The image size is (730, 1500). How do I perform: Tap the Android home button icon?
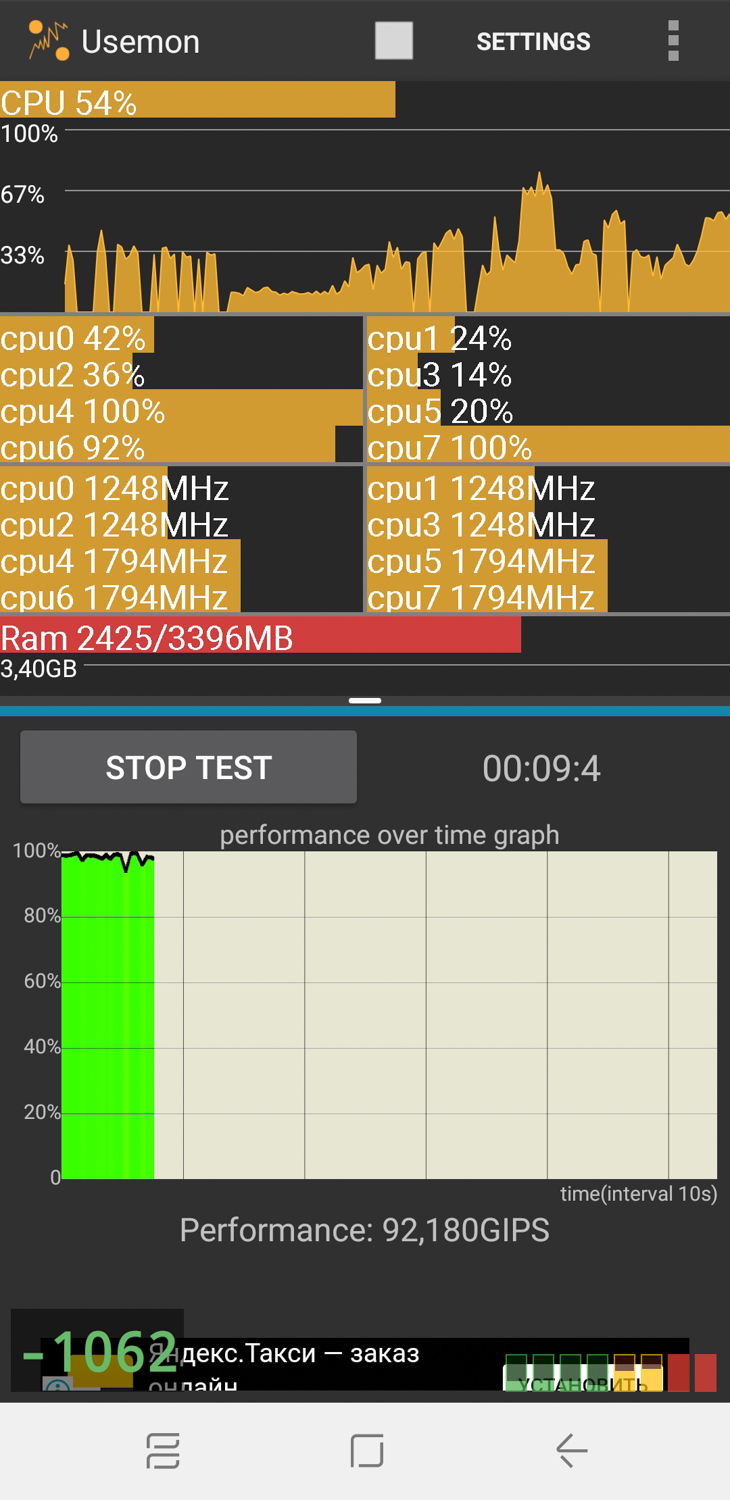tap(366, 1450)
